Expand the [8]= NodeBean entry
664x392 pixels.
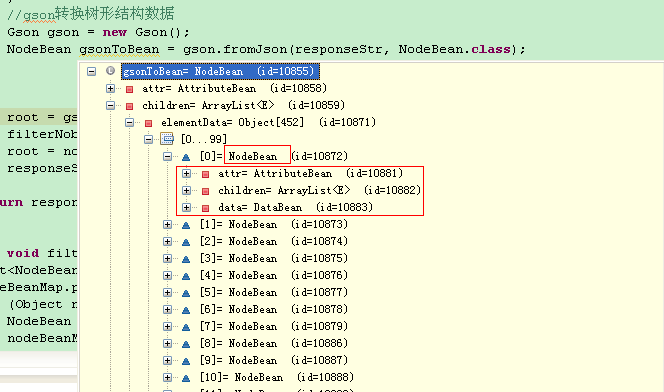point(167,343)
